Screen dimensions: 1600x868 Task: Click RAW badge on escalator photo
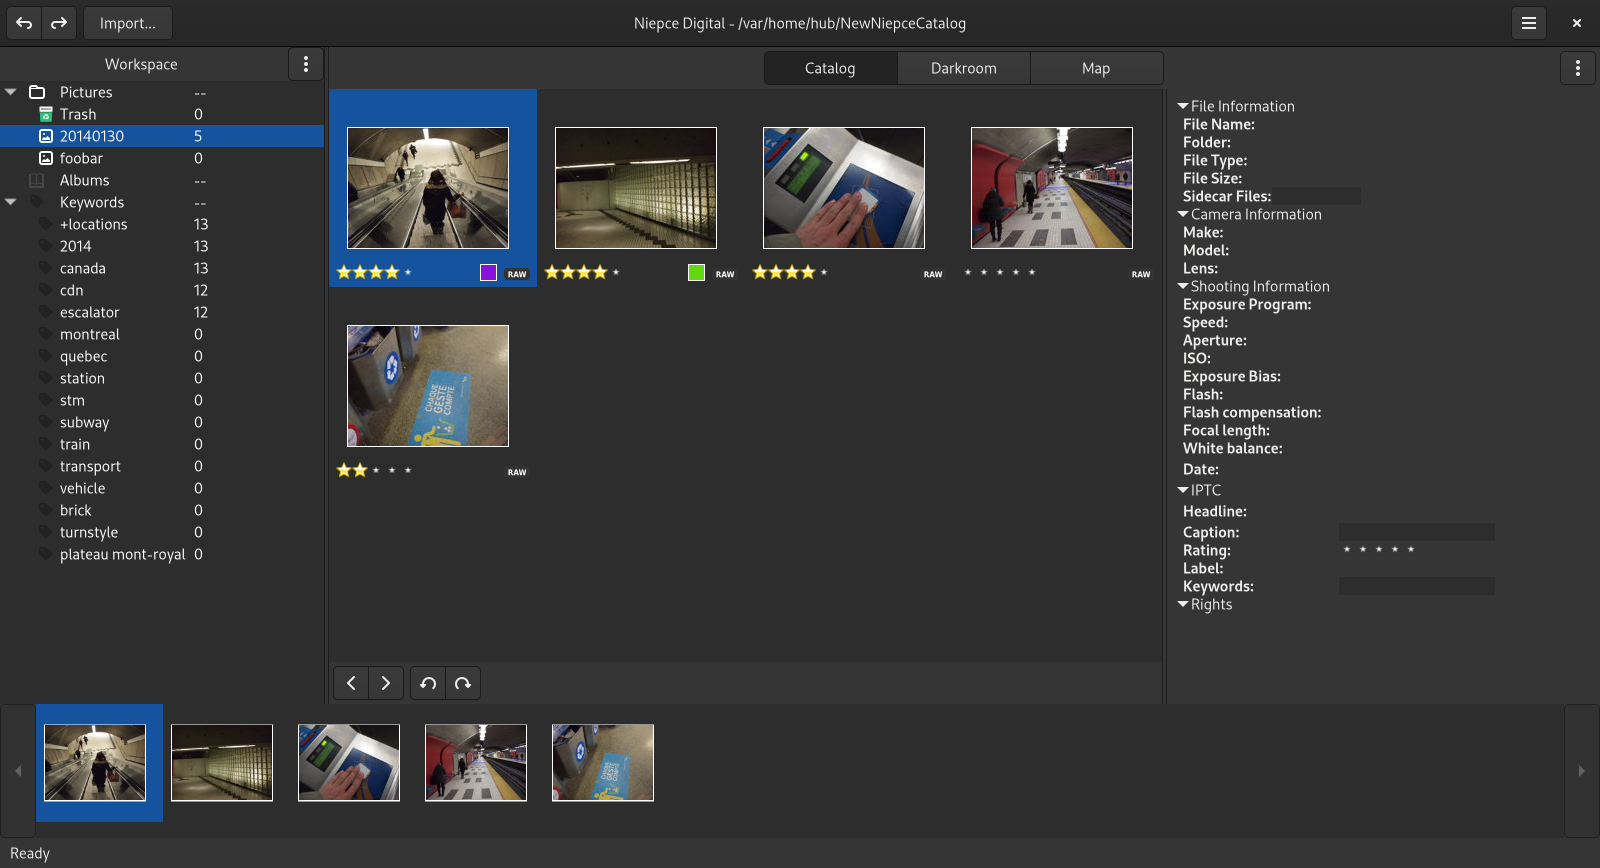coord(517,274)
